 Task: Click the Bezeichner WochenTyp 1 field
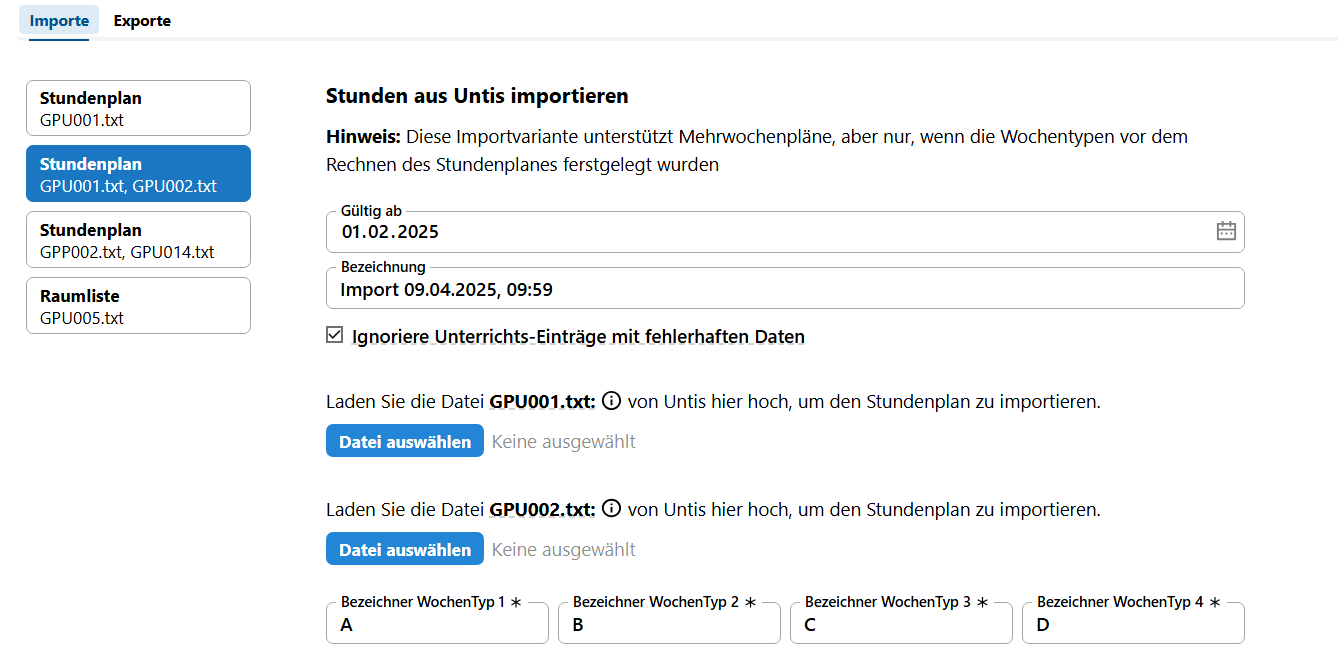(x=437, y=622)
